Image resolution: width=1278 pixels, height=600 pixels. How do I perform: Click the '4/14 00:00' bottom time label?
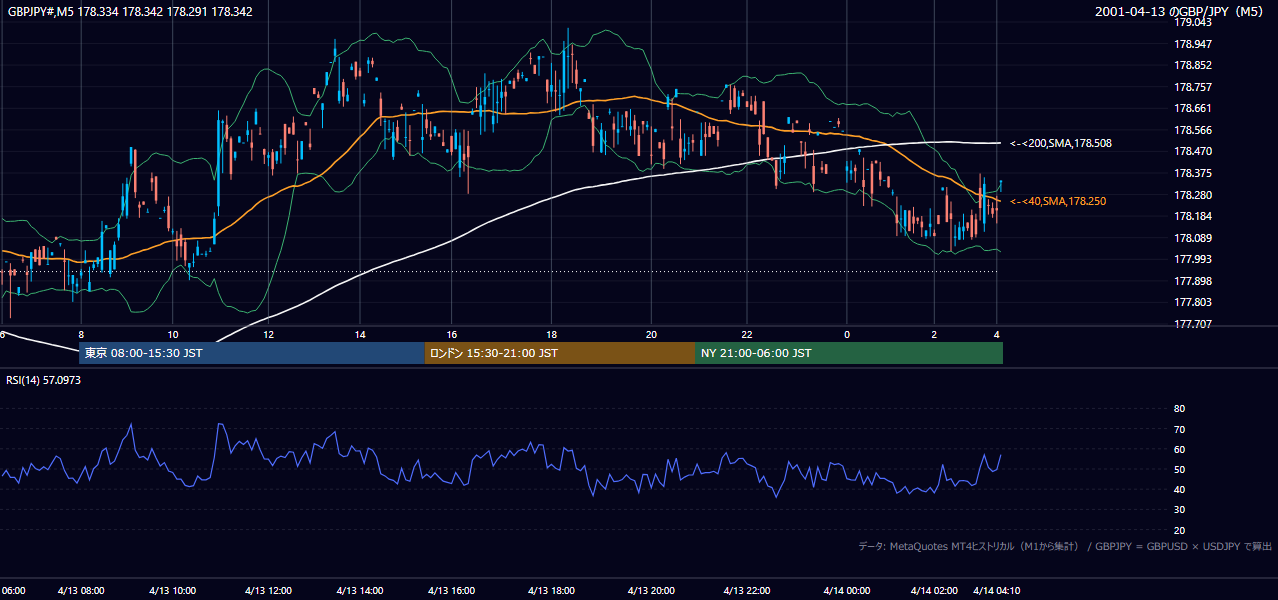click(x=846, y=591)
